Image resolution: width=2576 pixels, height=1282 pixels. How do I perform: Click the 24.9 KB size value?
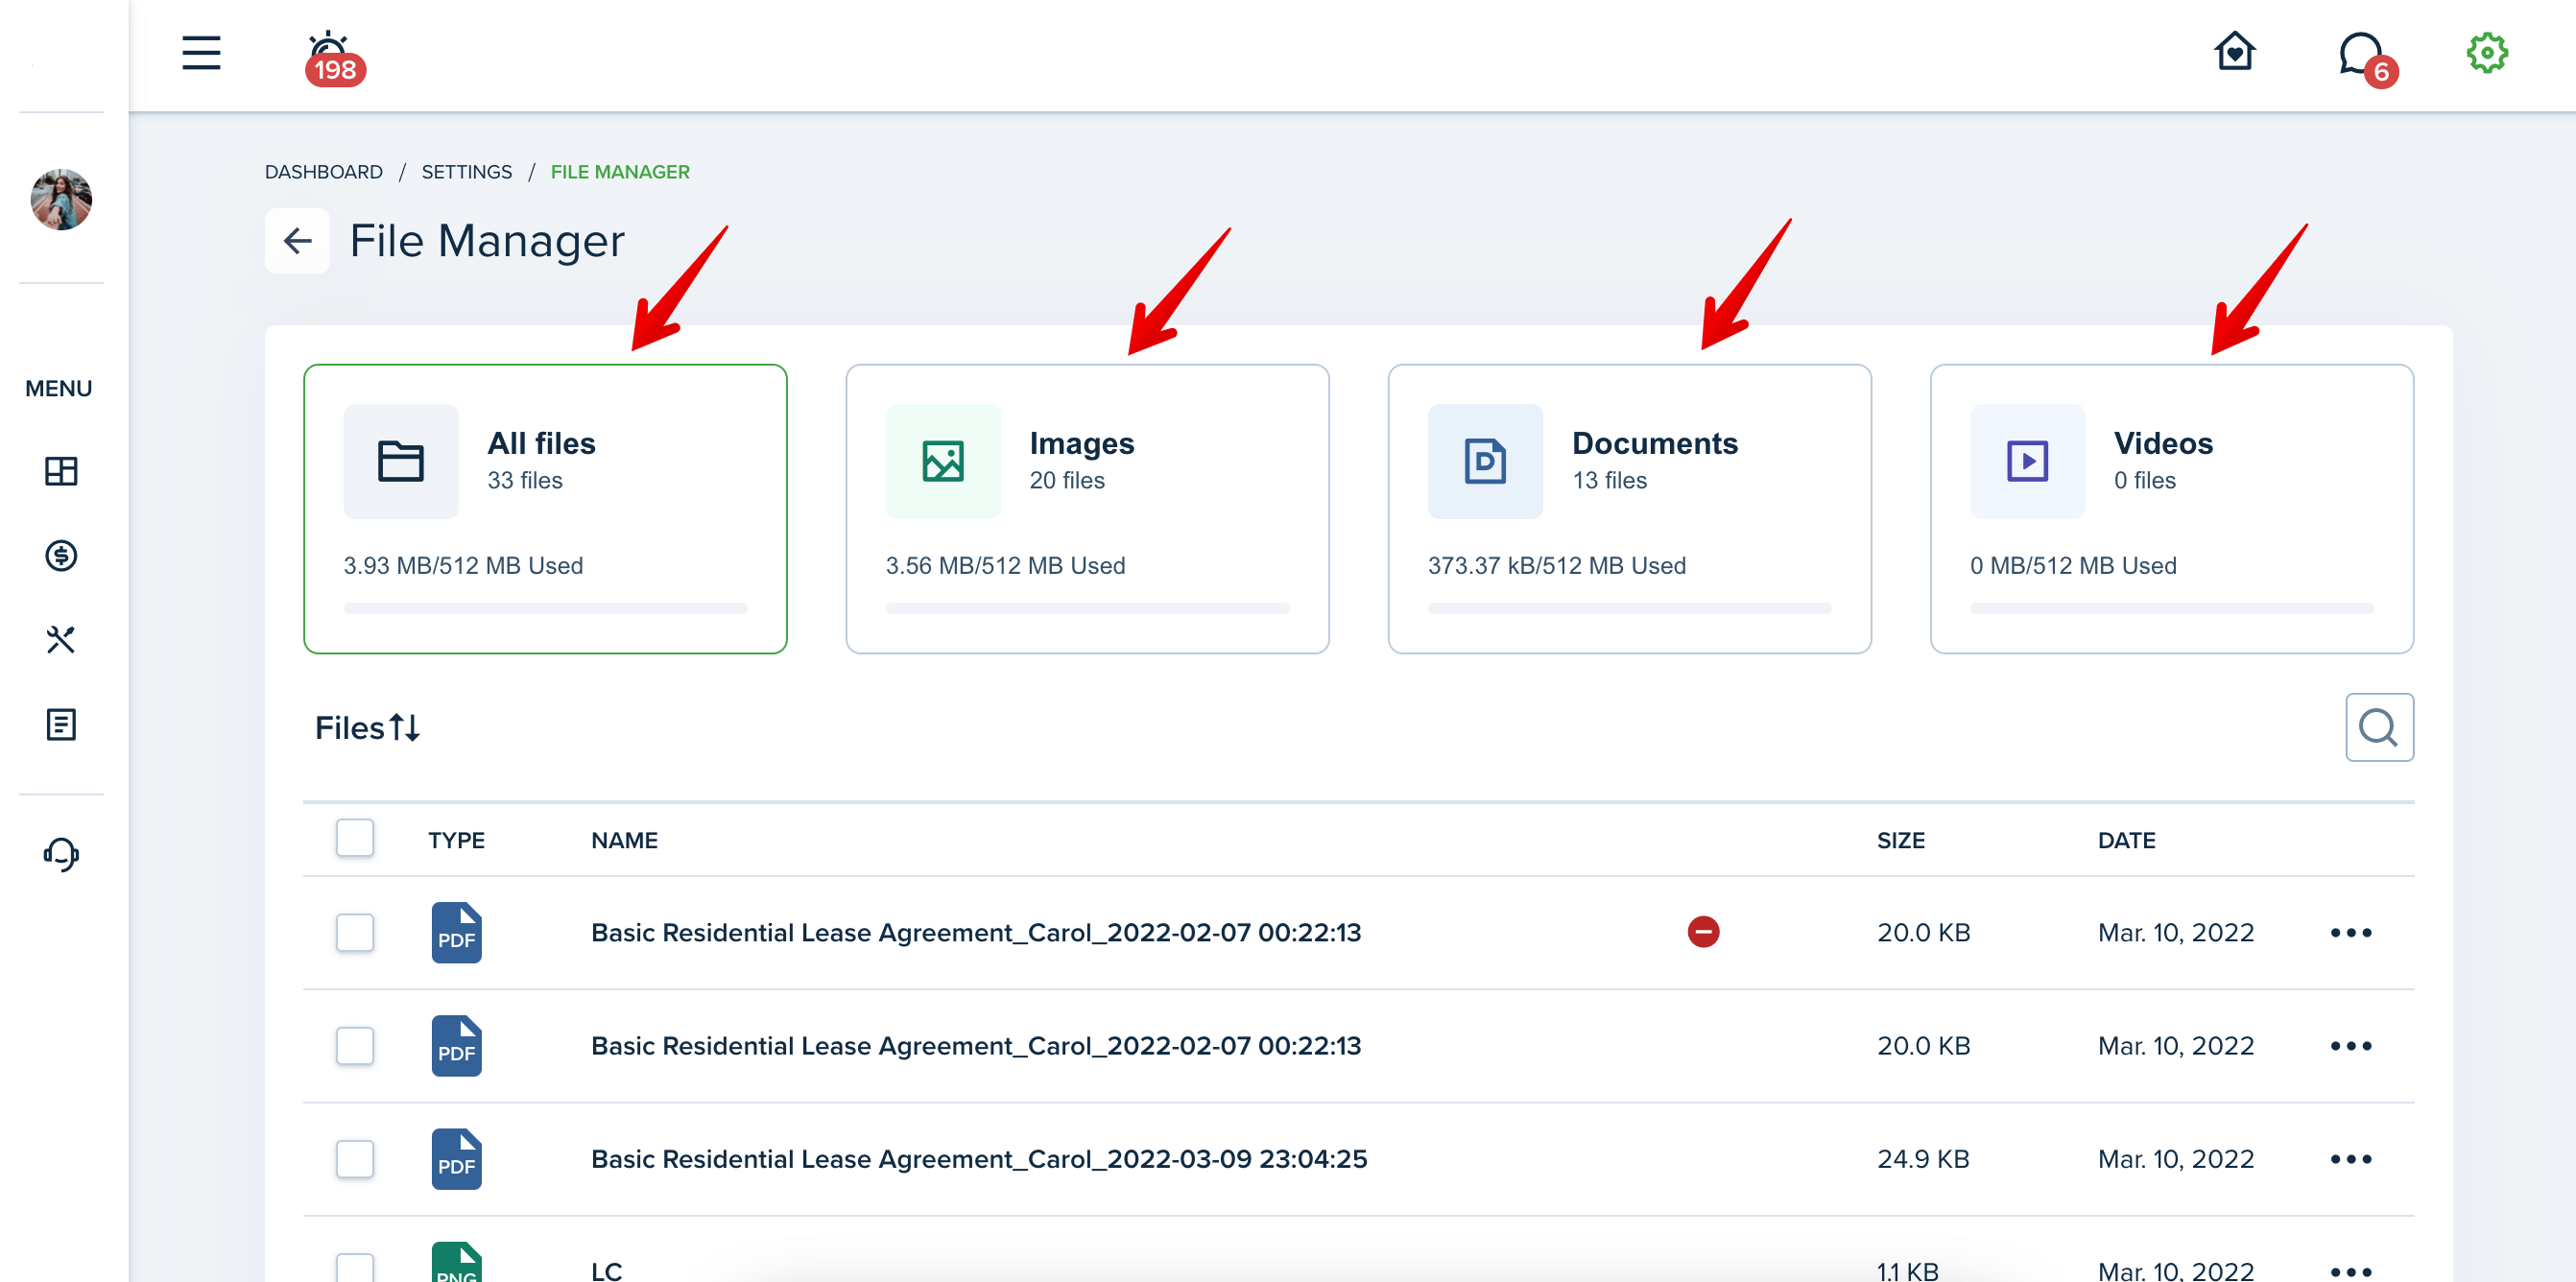coord(1923,1158)
